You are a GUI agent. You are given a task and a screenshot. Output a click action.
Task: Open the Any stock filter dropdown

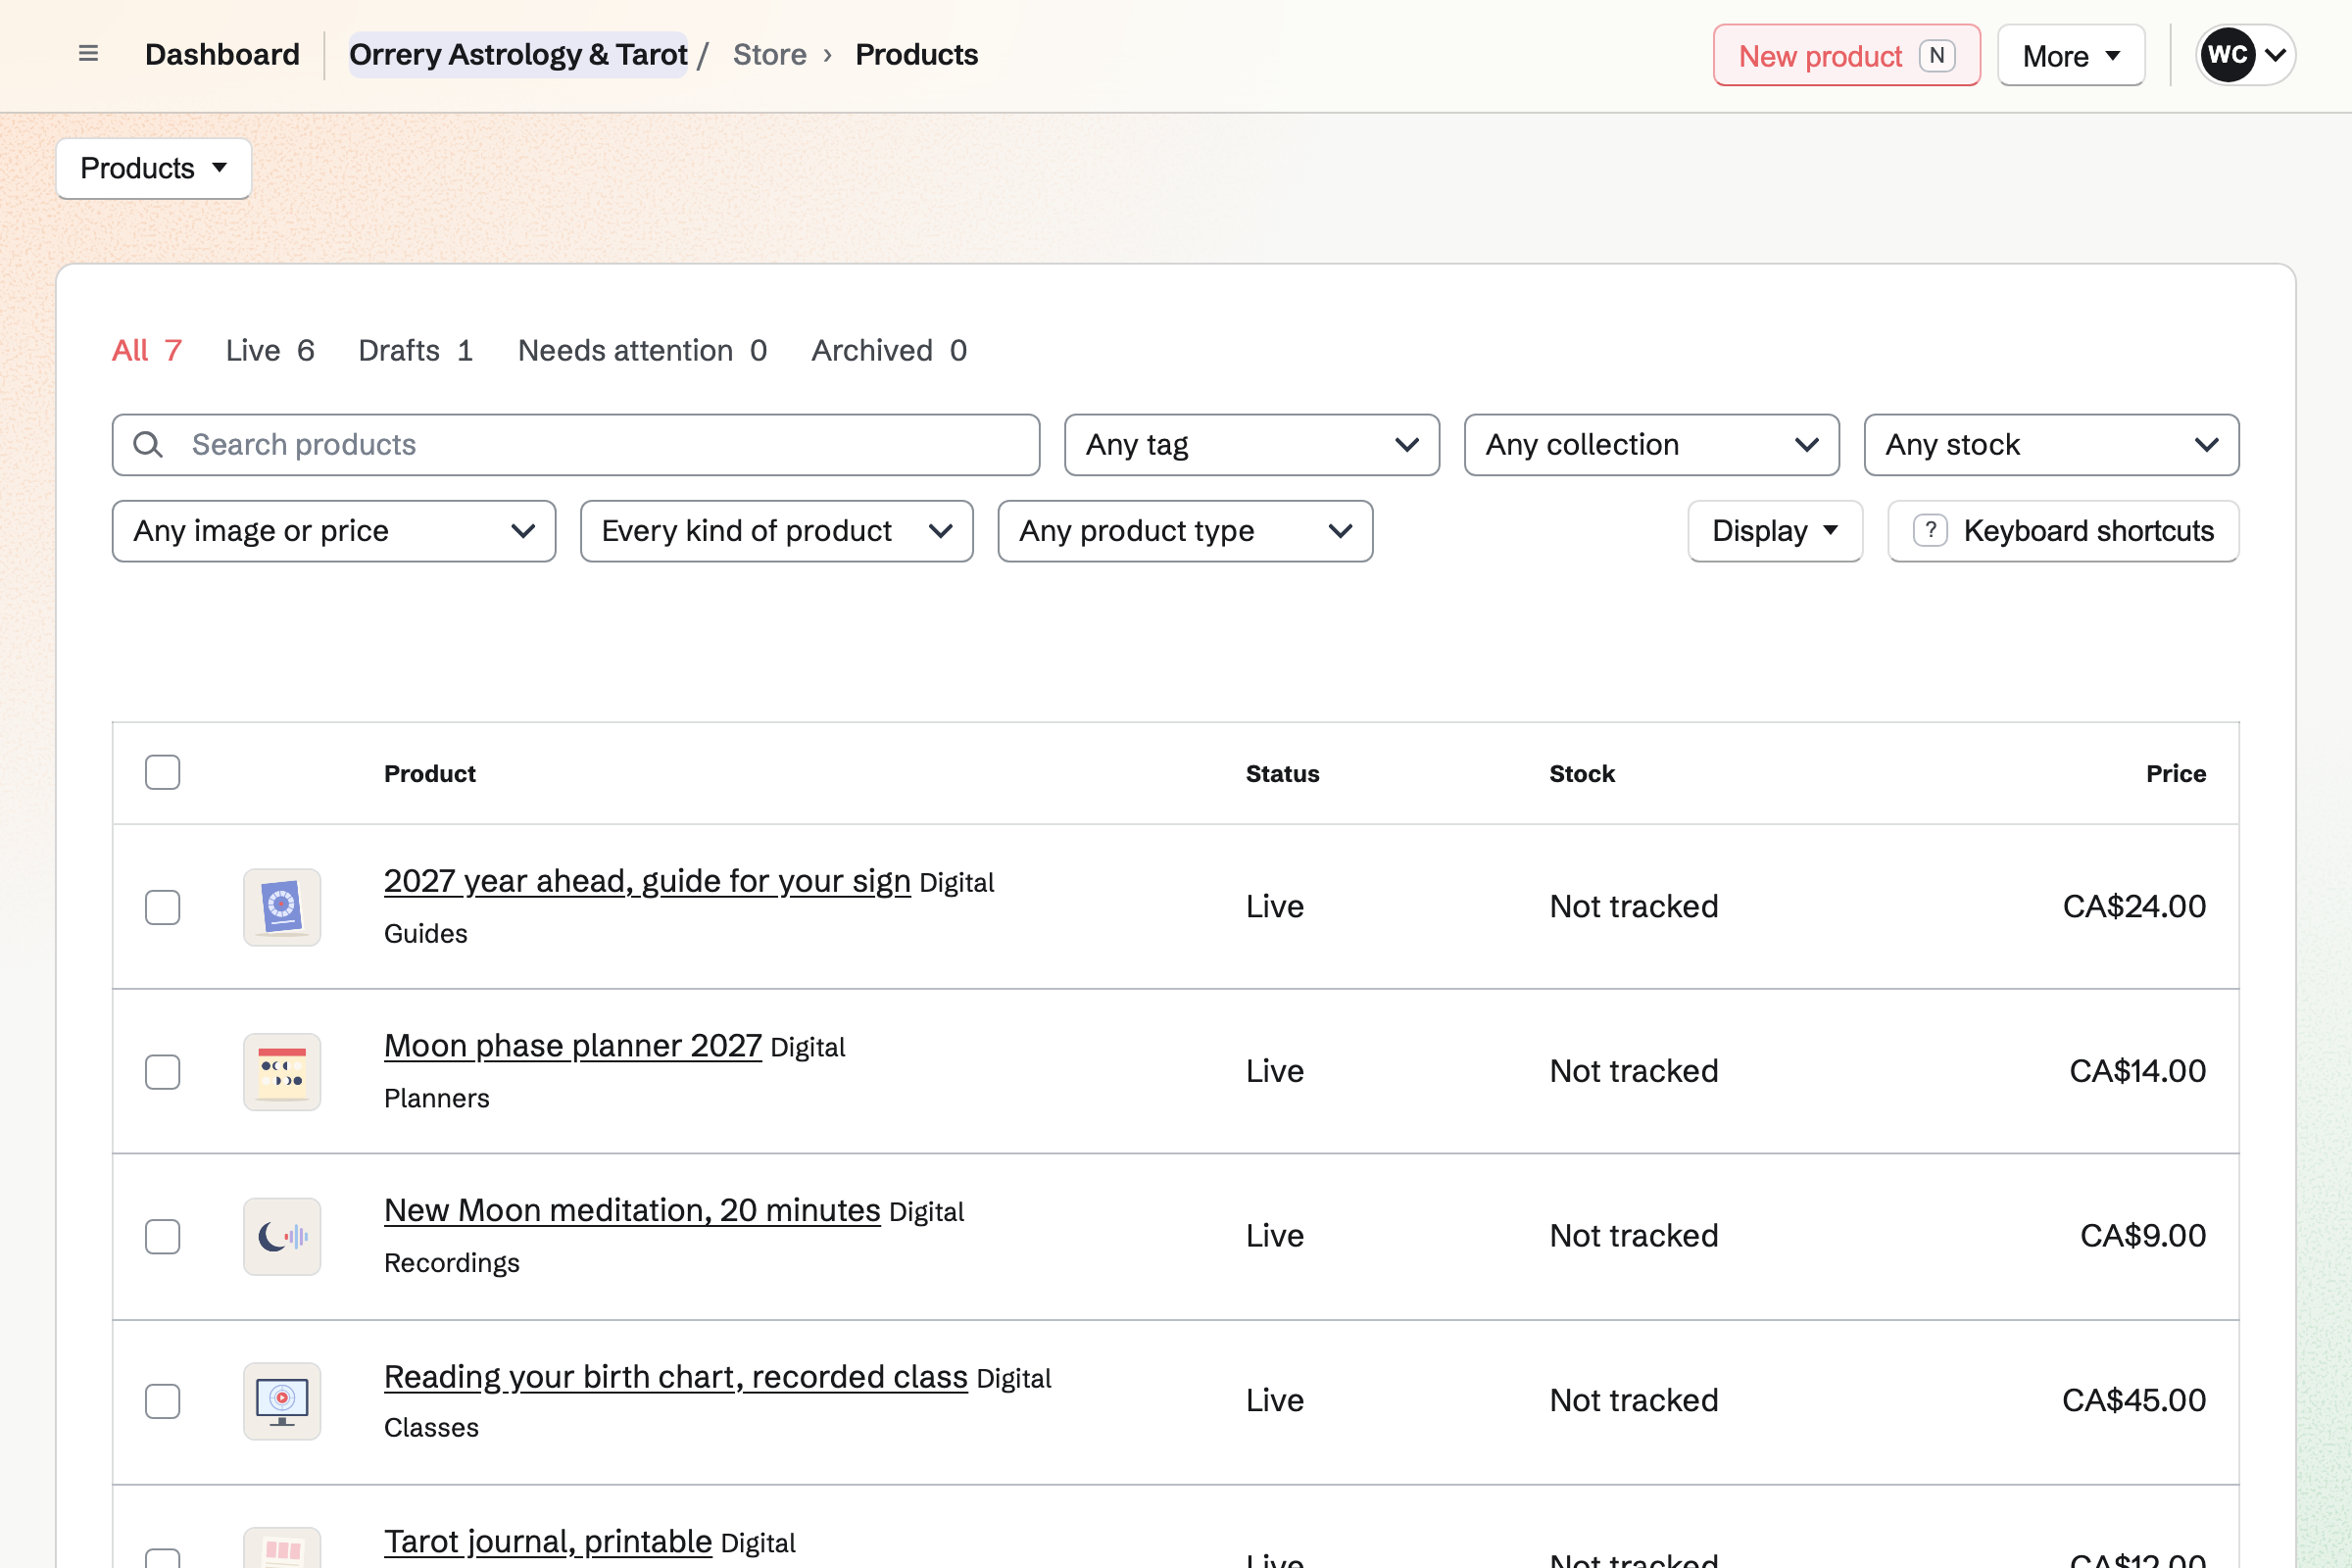tap(2051, 445)
